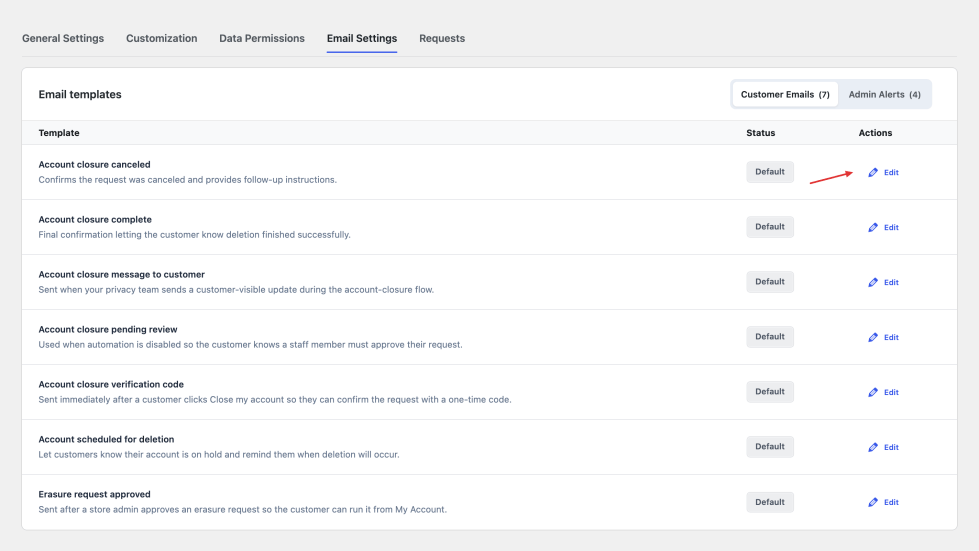Open Edit link for Account closure pending review

pyautogui.click(x=891, y=337)
